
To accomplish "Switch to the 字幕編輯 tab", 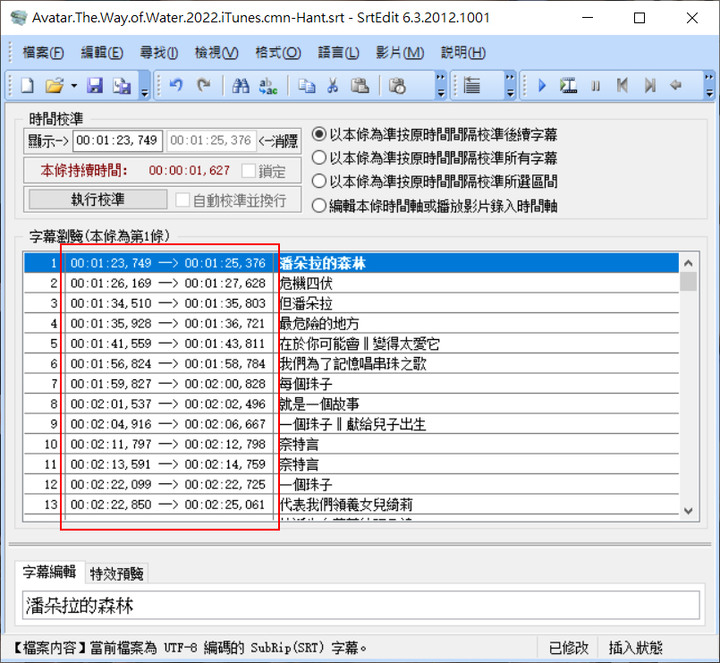I will click(x=50, y=572).
